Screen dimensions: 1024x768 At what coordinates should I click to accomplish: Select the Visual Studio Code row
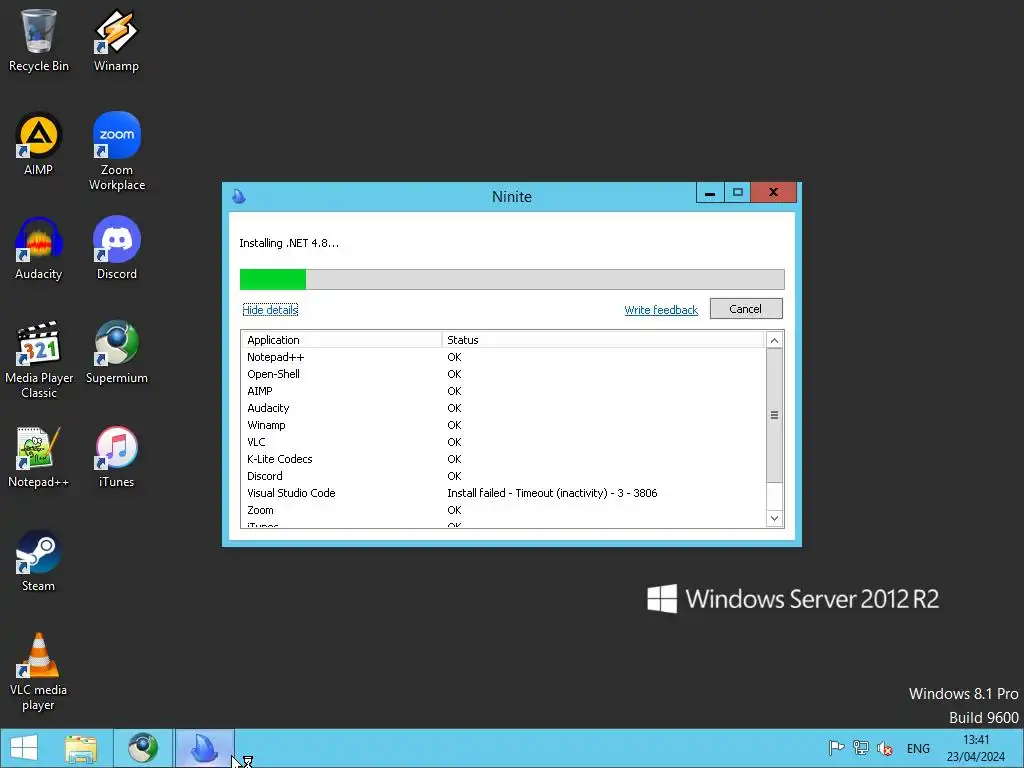click(x=503, y=493)
